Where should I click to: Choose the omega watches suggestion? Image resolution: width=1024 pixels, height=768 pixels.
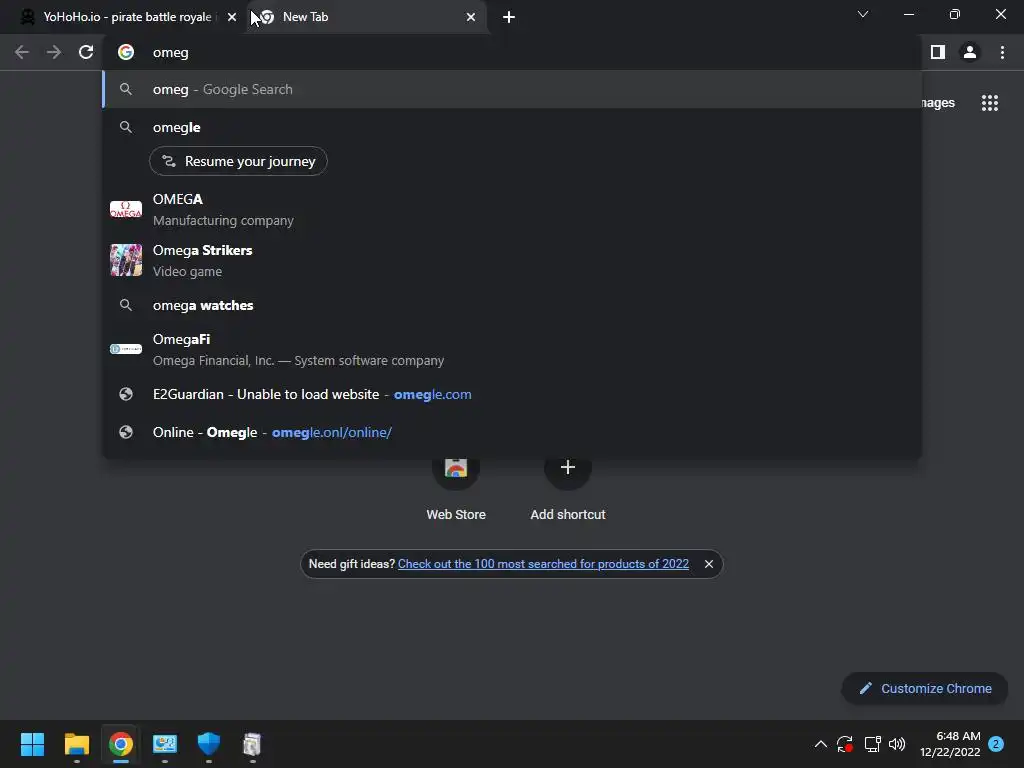click(x=512, y=305)
